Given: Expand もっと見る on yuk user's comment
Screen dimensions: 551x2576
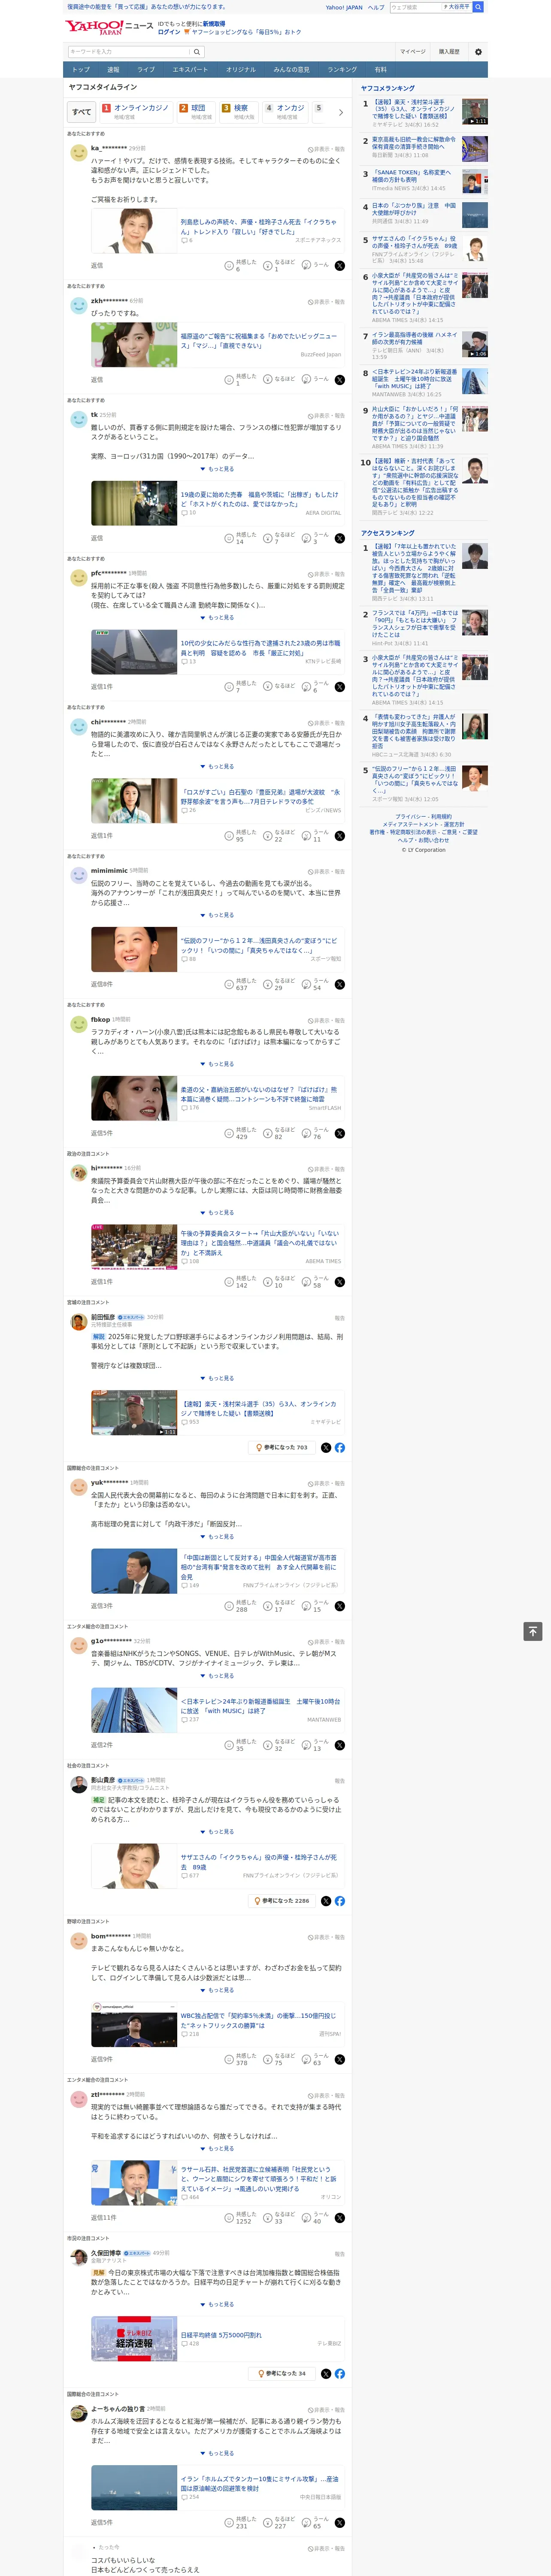Looking at the screenshot, I should [217, 1536].
